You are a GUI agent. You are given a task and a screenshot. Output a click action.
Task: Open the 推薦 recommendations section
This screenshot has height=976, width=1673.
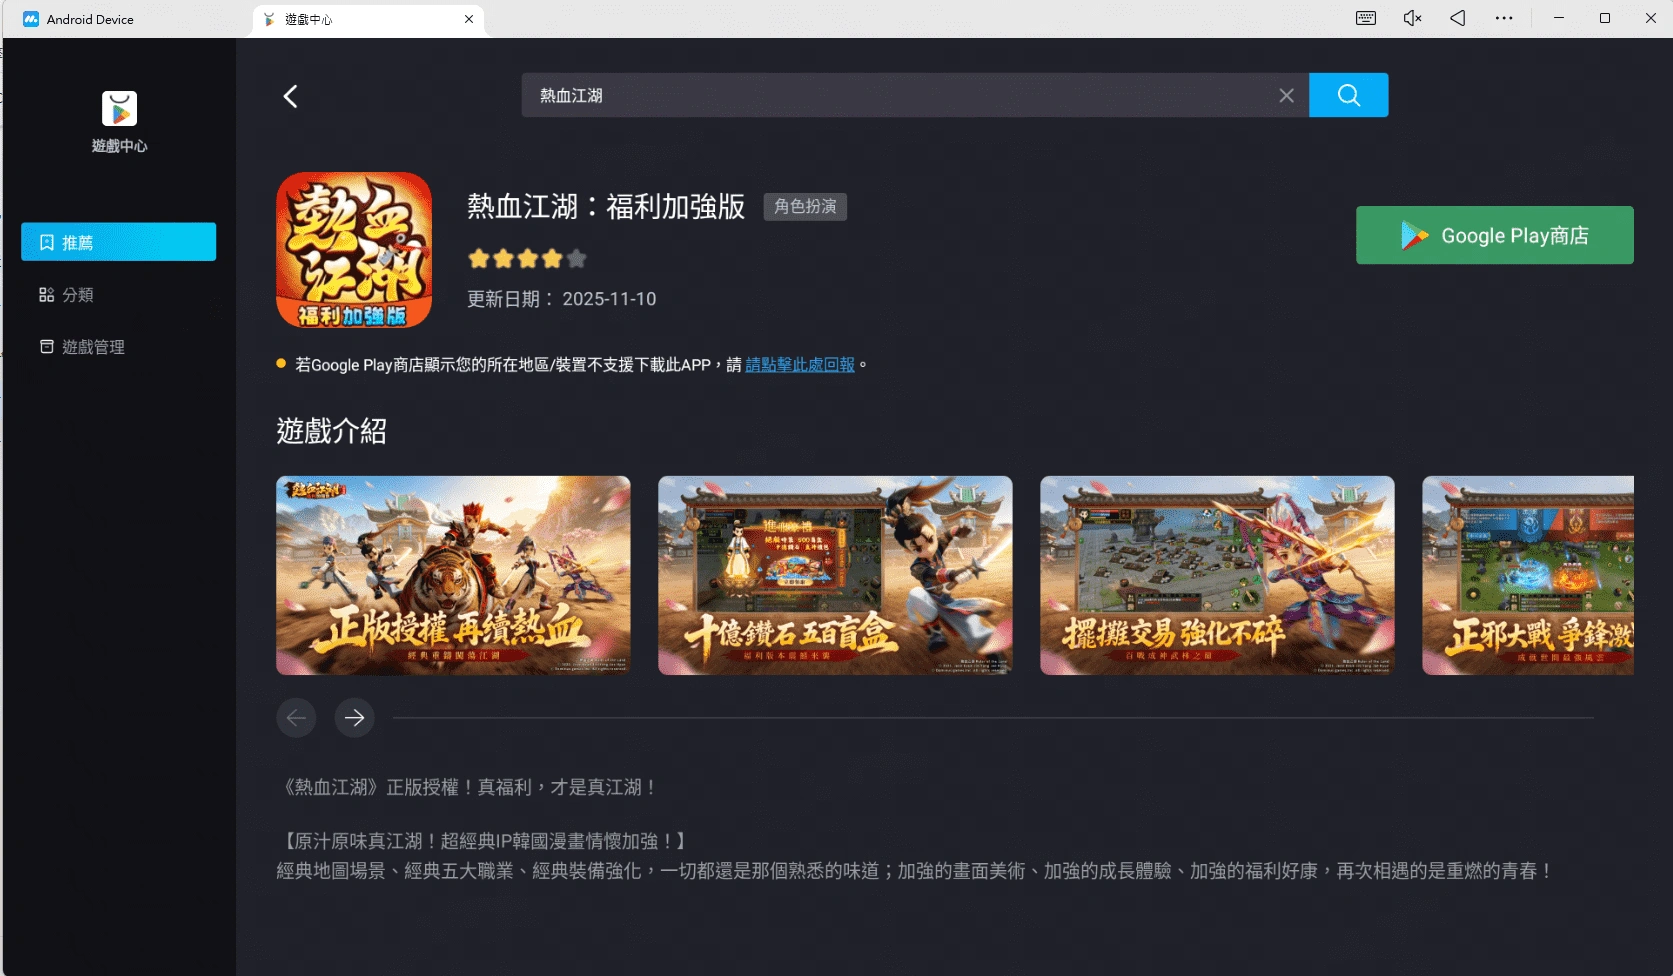point(118,241)
